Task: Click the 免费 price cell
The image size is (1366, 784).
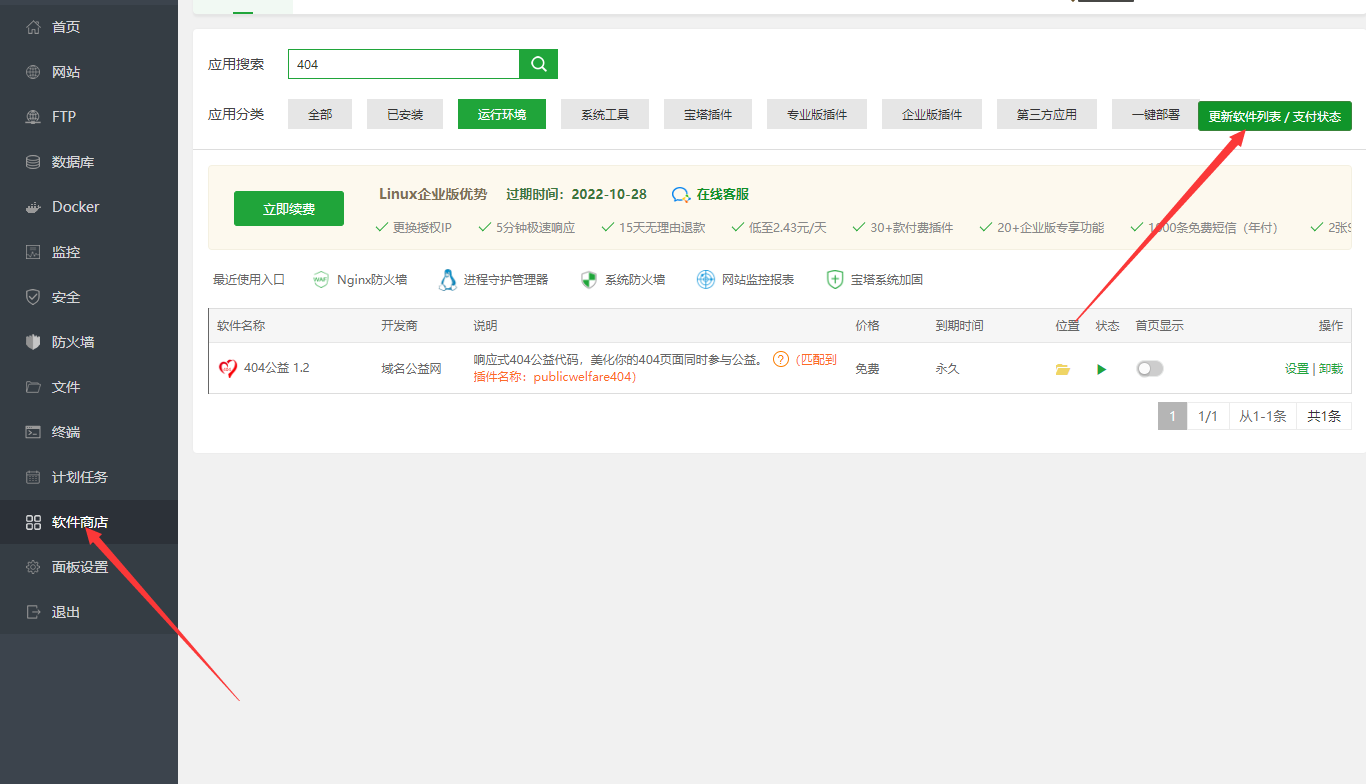Action: coord(867,369)
